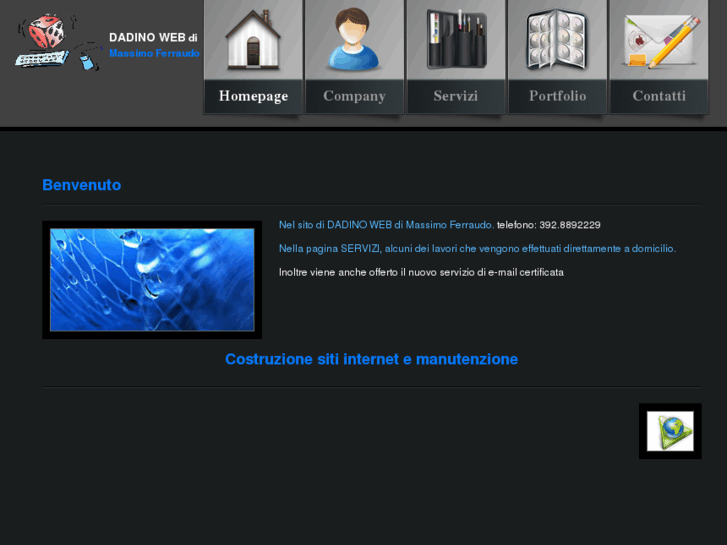
Task: Open the Contatti menu label
Action: coord(659,96)
